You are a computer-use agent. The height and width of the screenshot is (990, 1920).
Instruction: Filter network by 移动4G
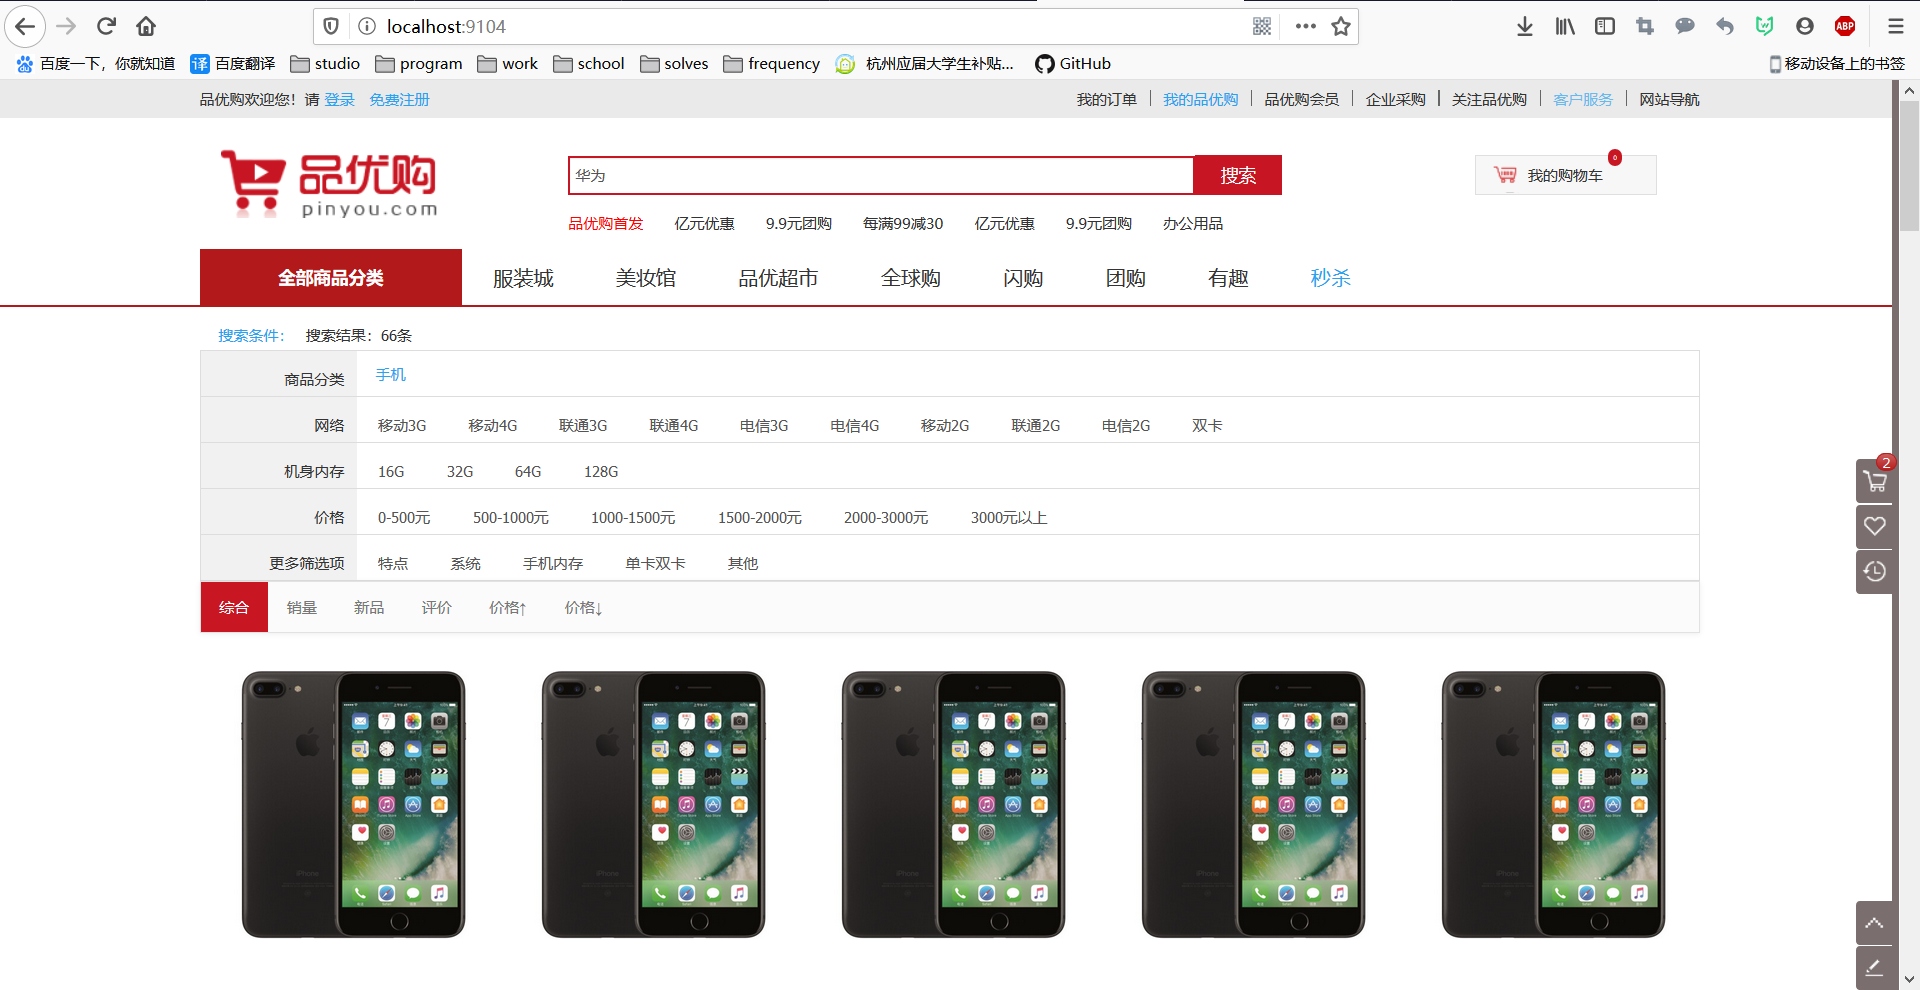click(x=493, y=425)
